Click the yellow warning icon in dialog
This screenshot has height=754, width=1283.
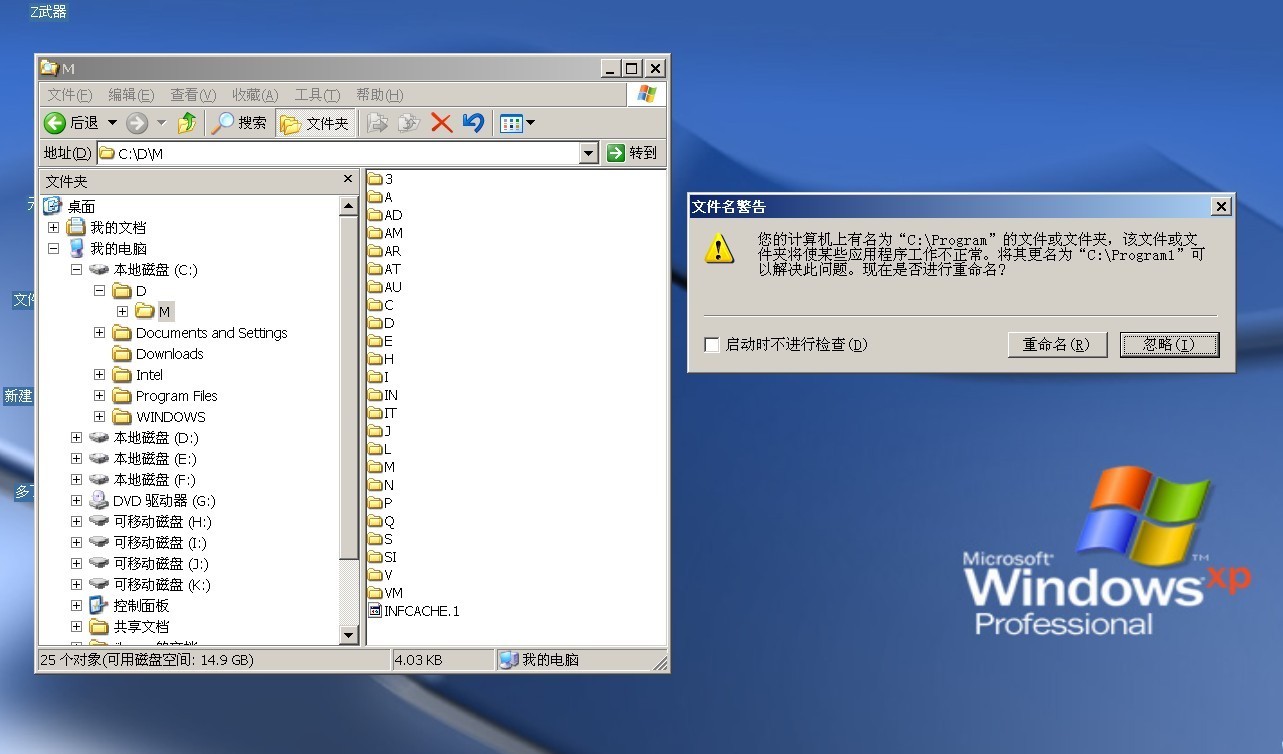pos(719,248)
